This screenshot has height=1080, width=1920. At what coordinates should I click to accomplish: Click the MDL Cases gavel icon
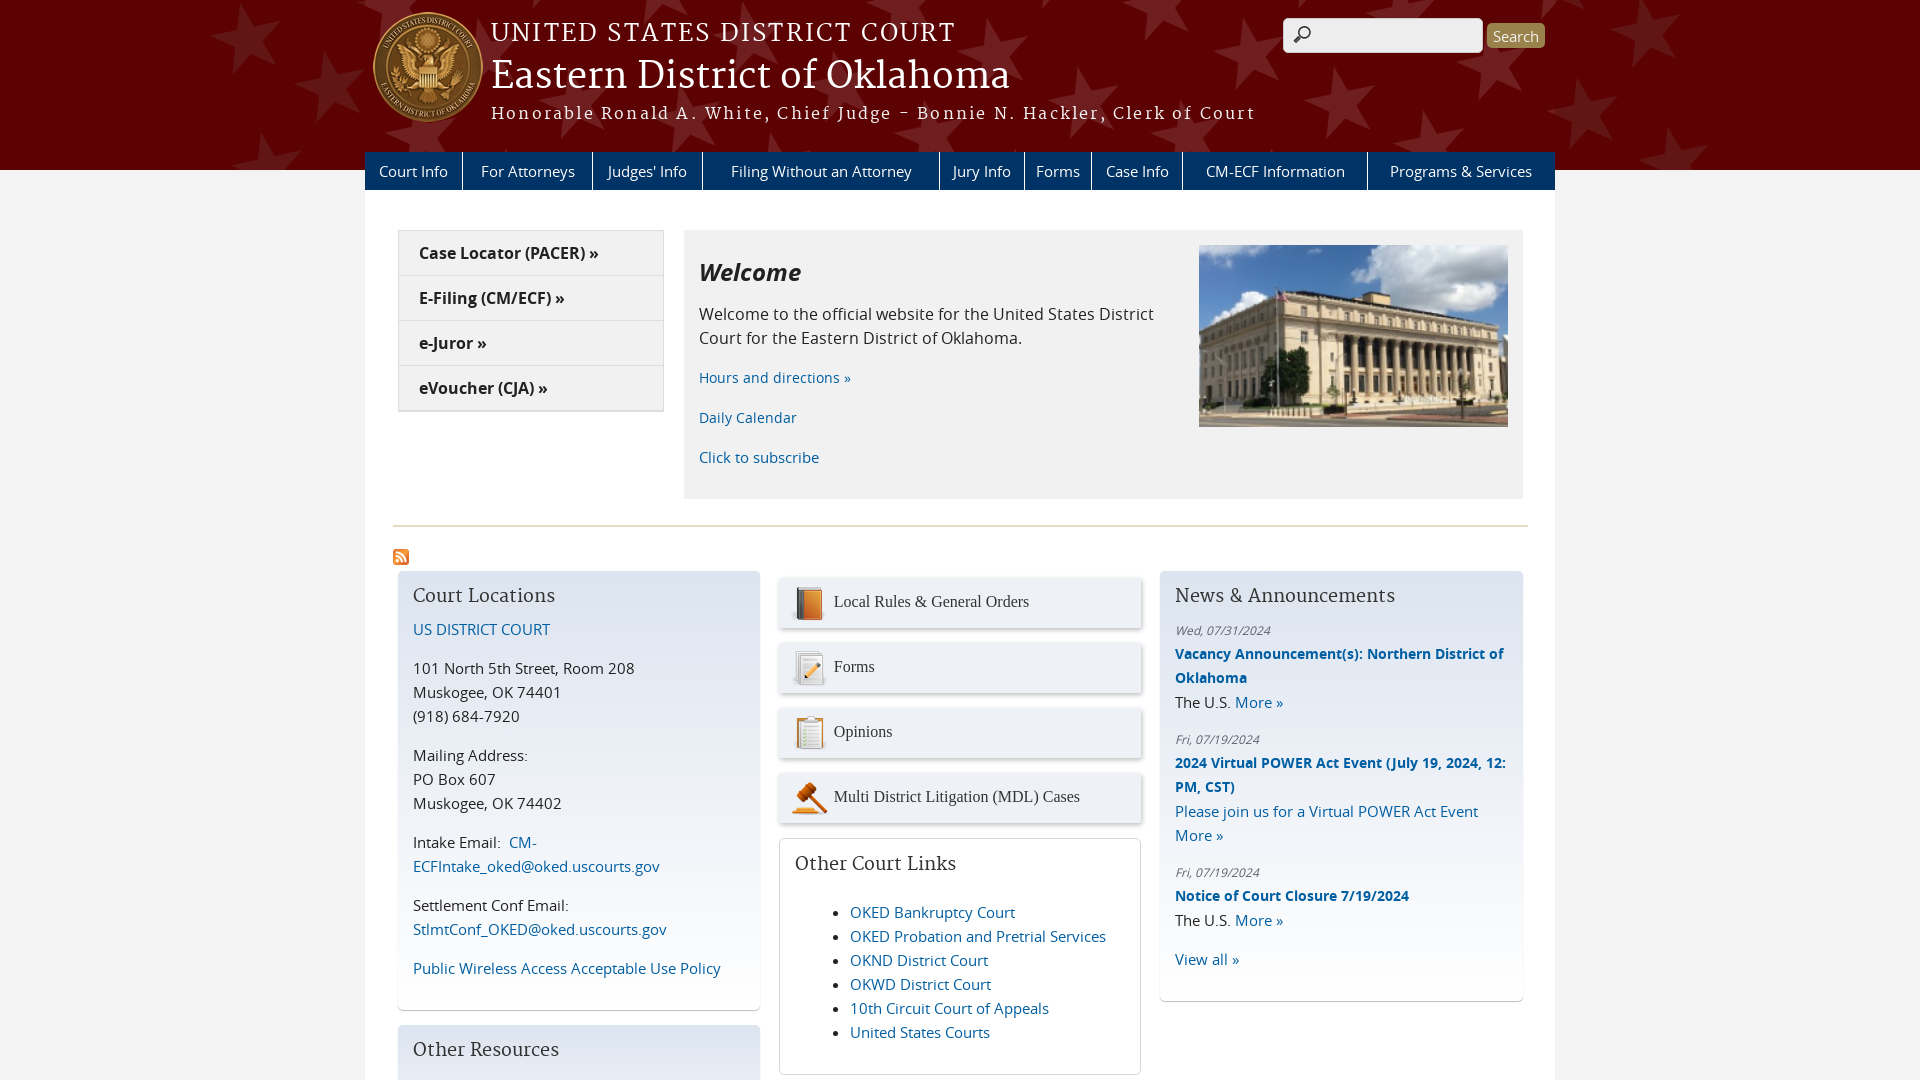[809, 798]
